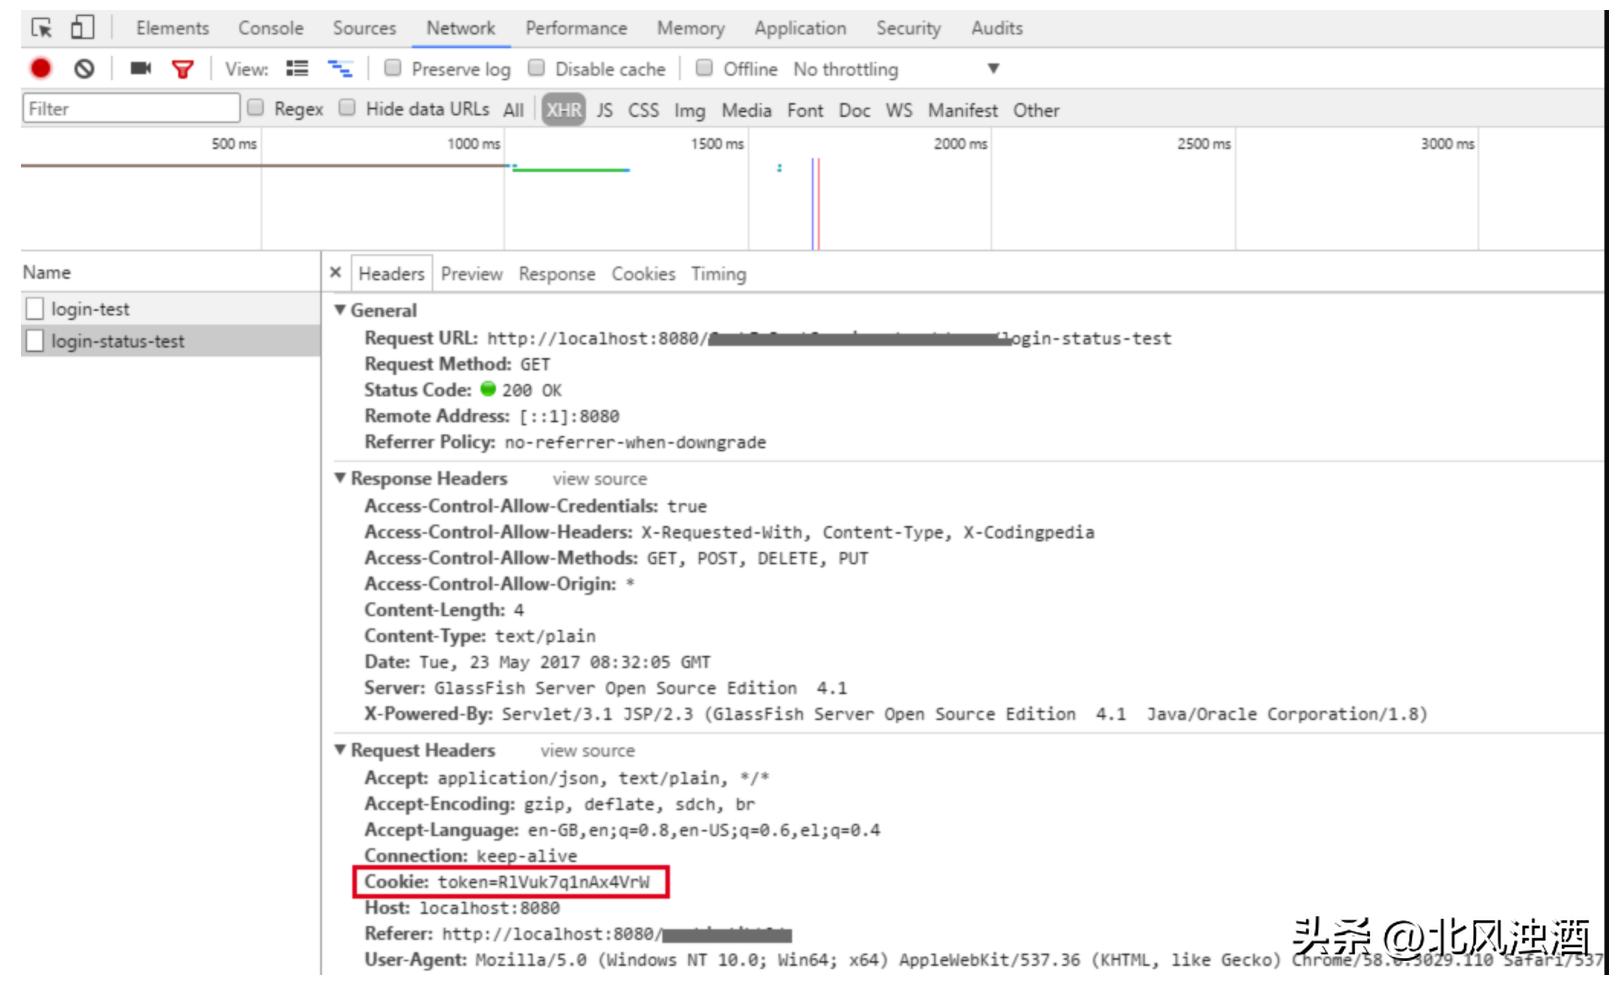Image resolution: width=1618 pixels, height=986 pixels.
Task: Click the capture screenshots camera icon
Action: point(140,69)
